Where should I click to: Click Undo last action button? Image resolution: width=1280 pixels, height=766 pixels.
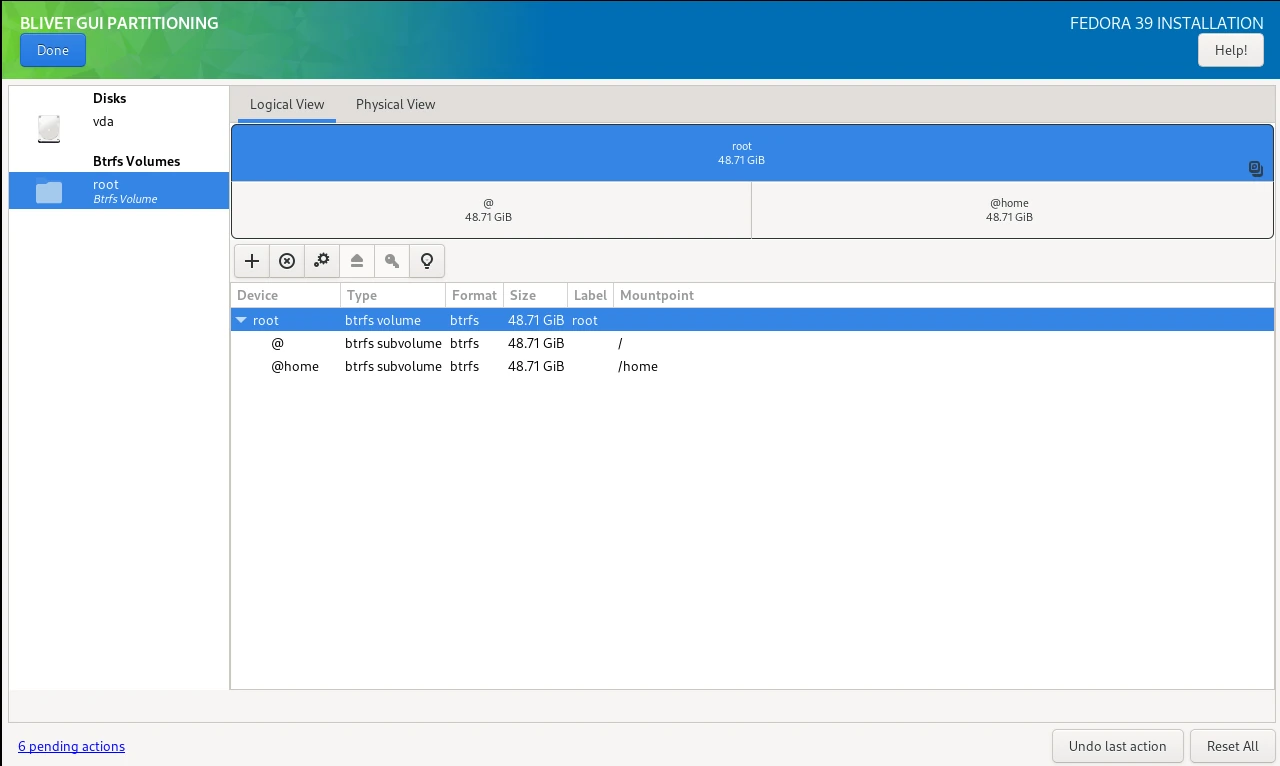1118,746
